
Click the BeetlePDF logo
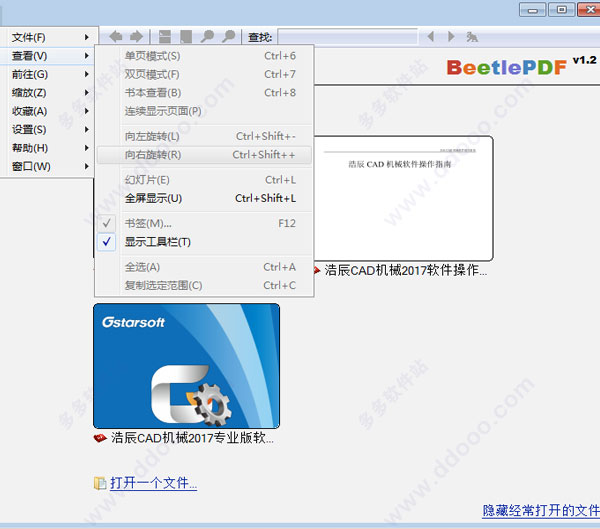point(507,68)
